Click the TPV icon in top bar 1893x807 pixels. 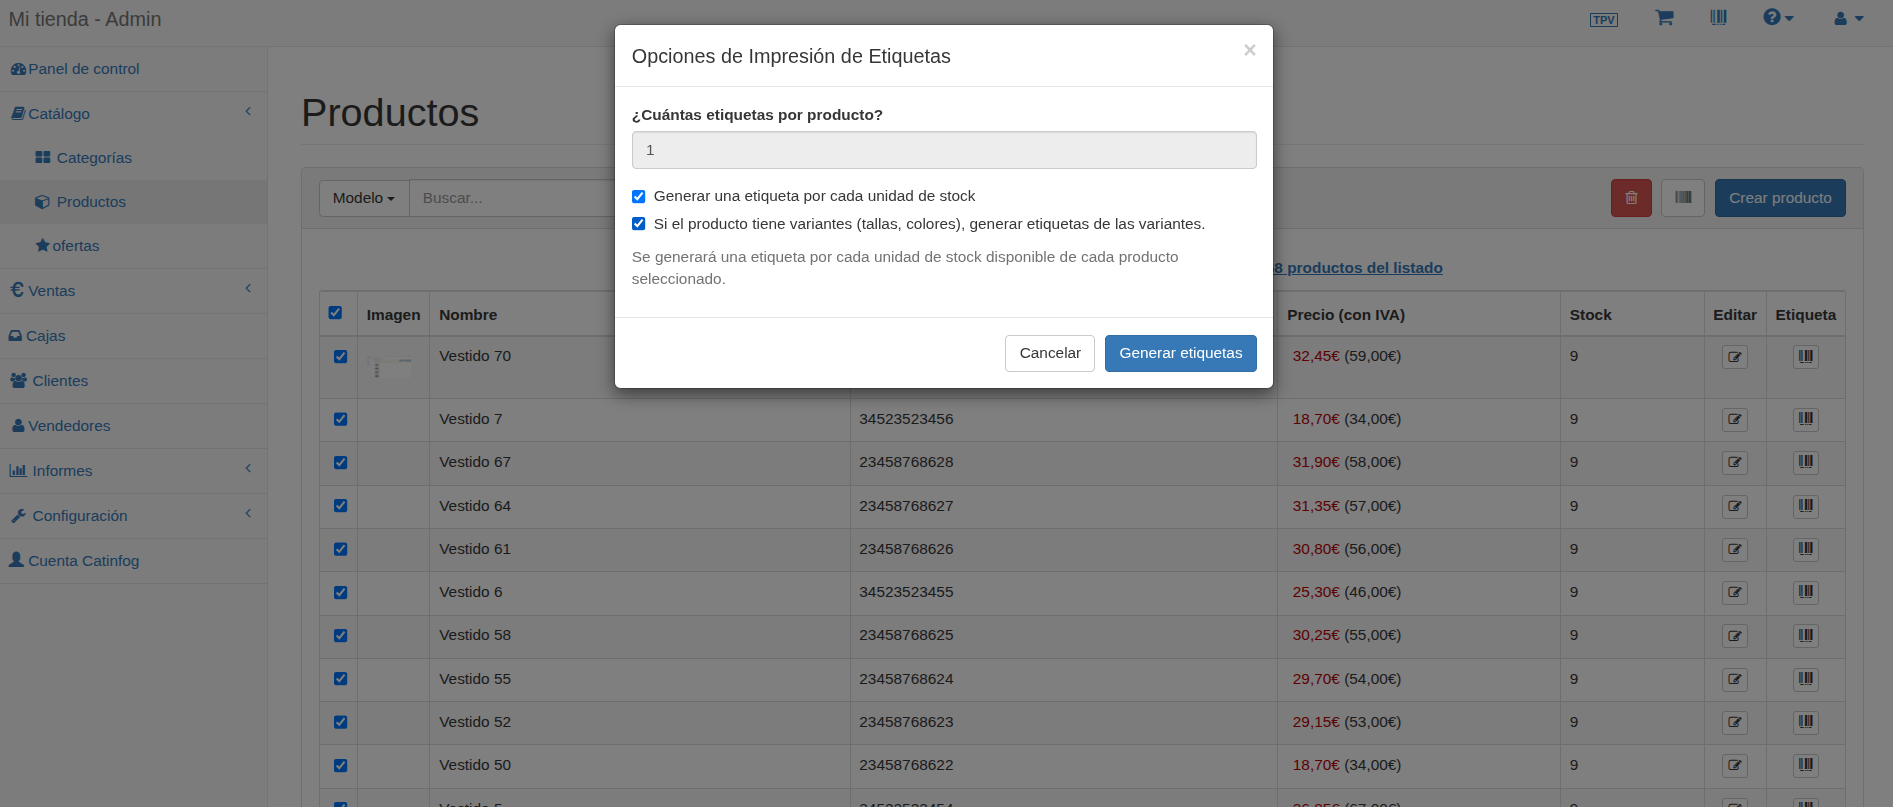[x=1603, y=20]
